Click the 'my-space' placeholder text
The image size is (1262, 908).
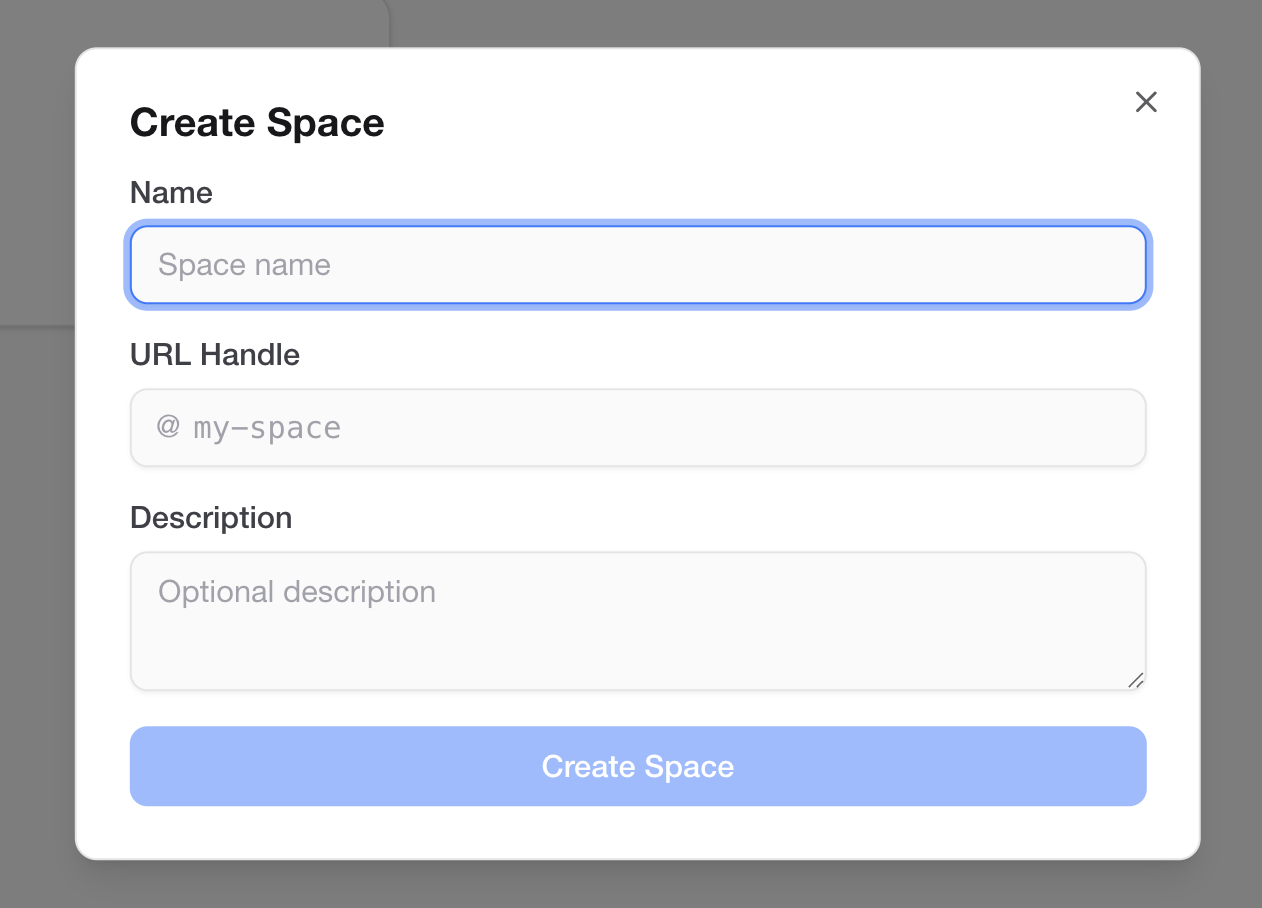(267, 428)
